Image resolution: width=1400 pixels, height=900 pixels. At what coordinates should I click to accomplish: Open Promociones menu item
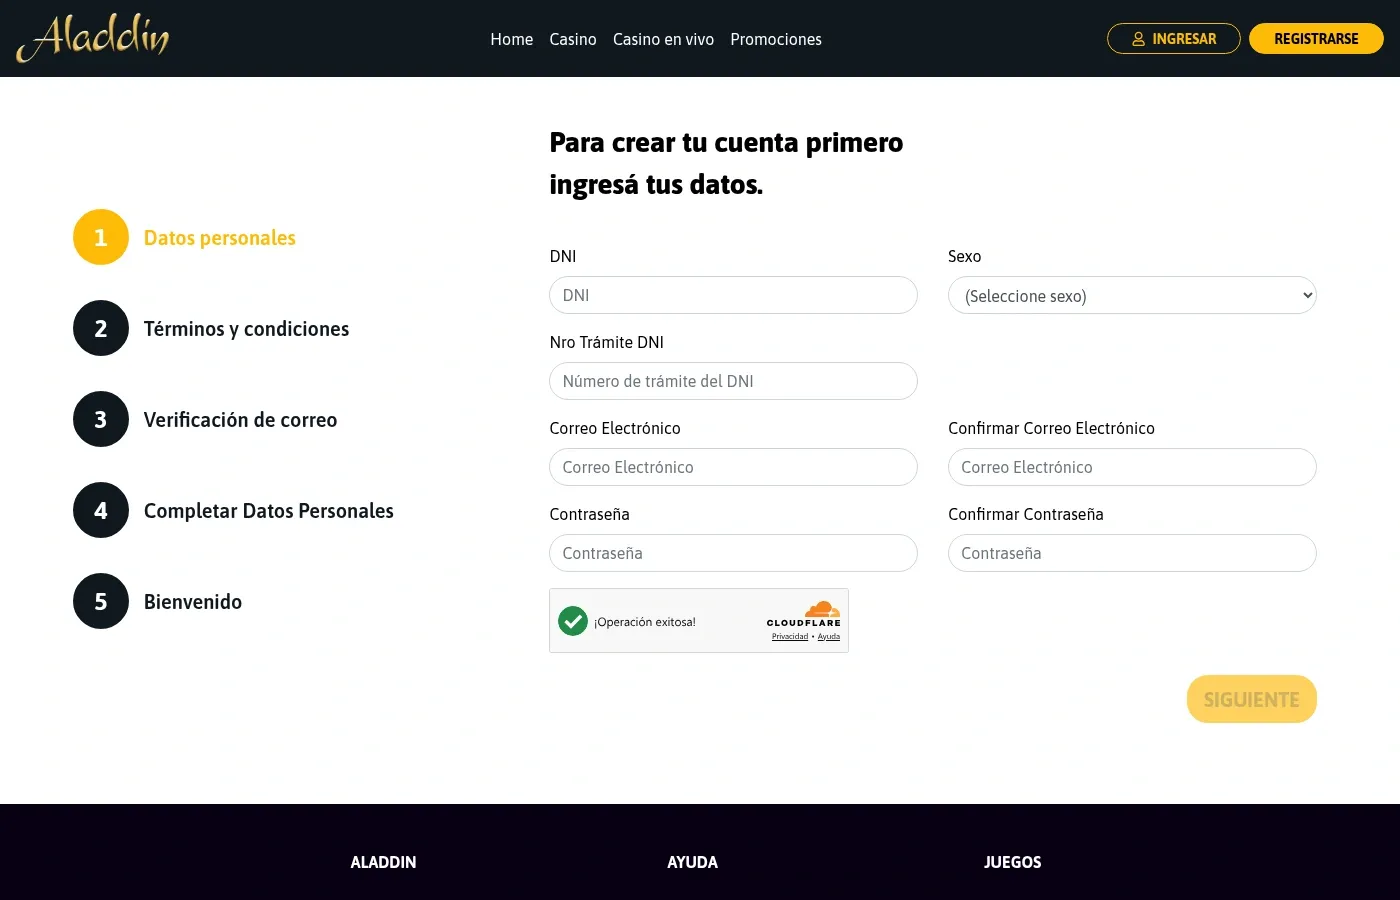[776, 39]
